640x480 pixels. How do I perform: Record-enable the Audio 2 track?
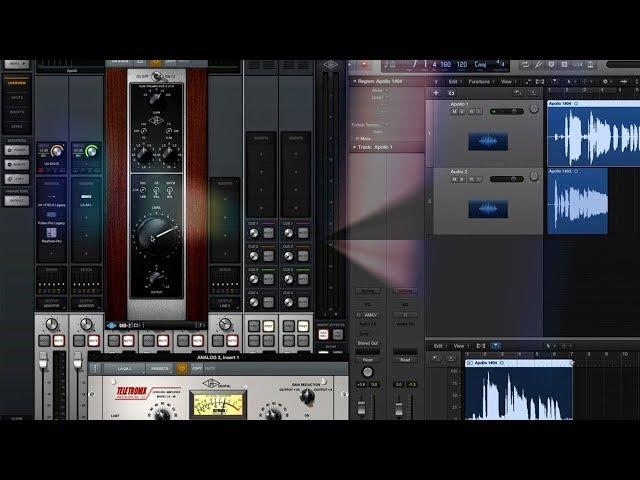pos(471,179)
